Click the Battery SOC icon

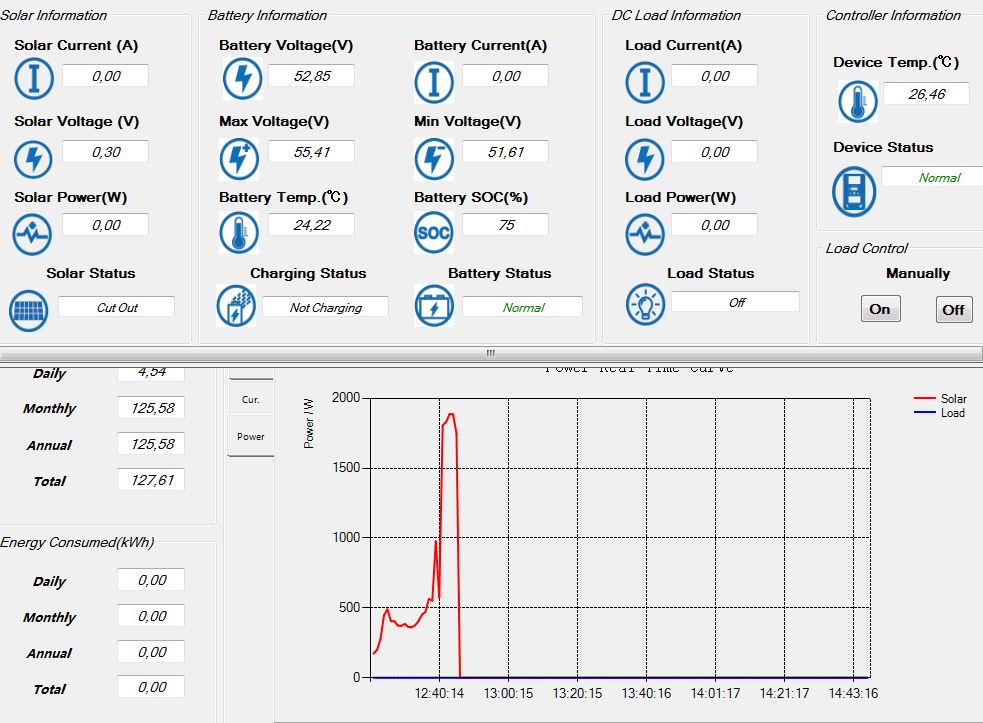point(433,233)
